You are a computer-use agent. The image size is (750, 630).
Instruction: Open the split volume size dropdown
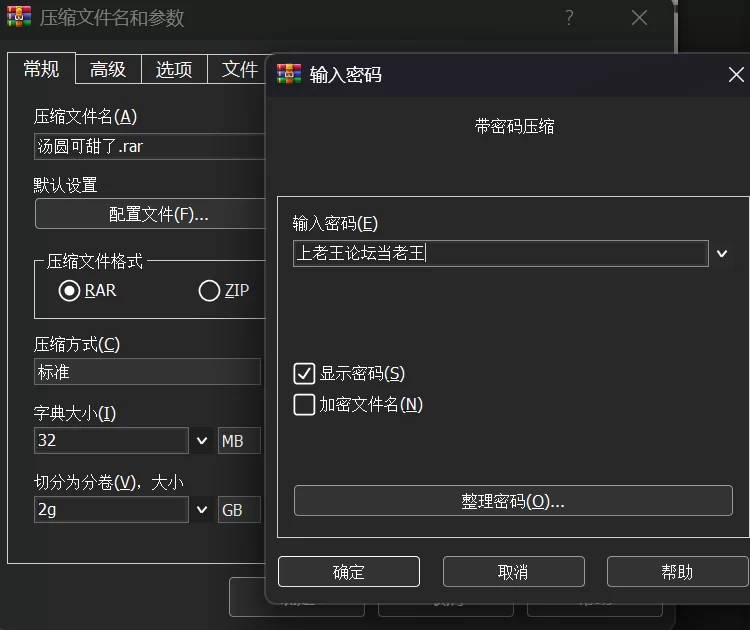[201, 510]
